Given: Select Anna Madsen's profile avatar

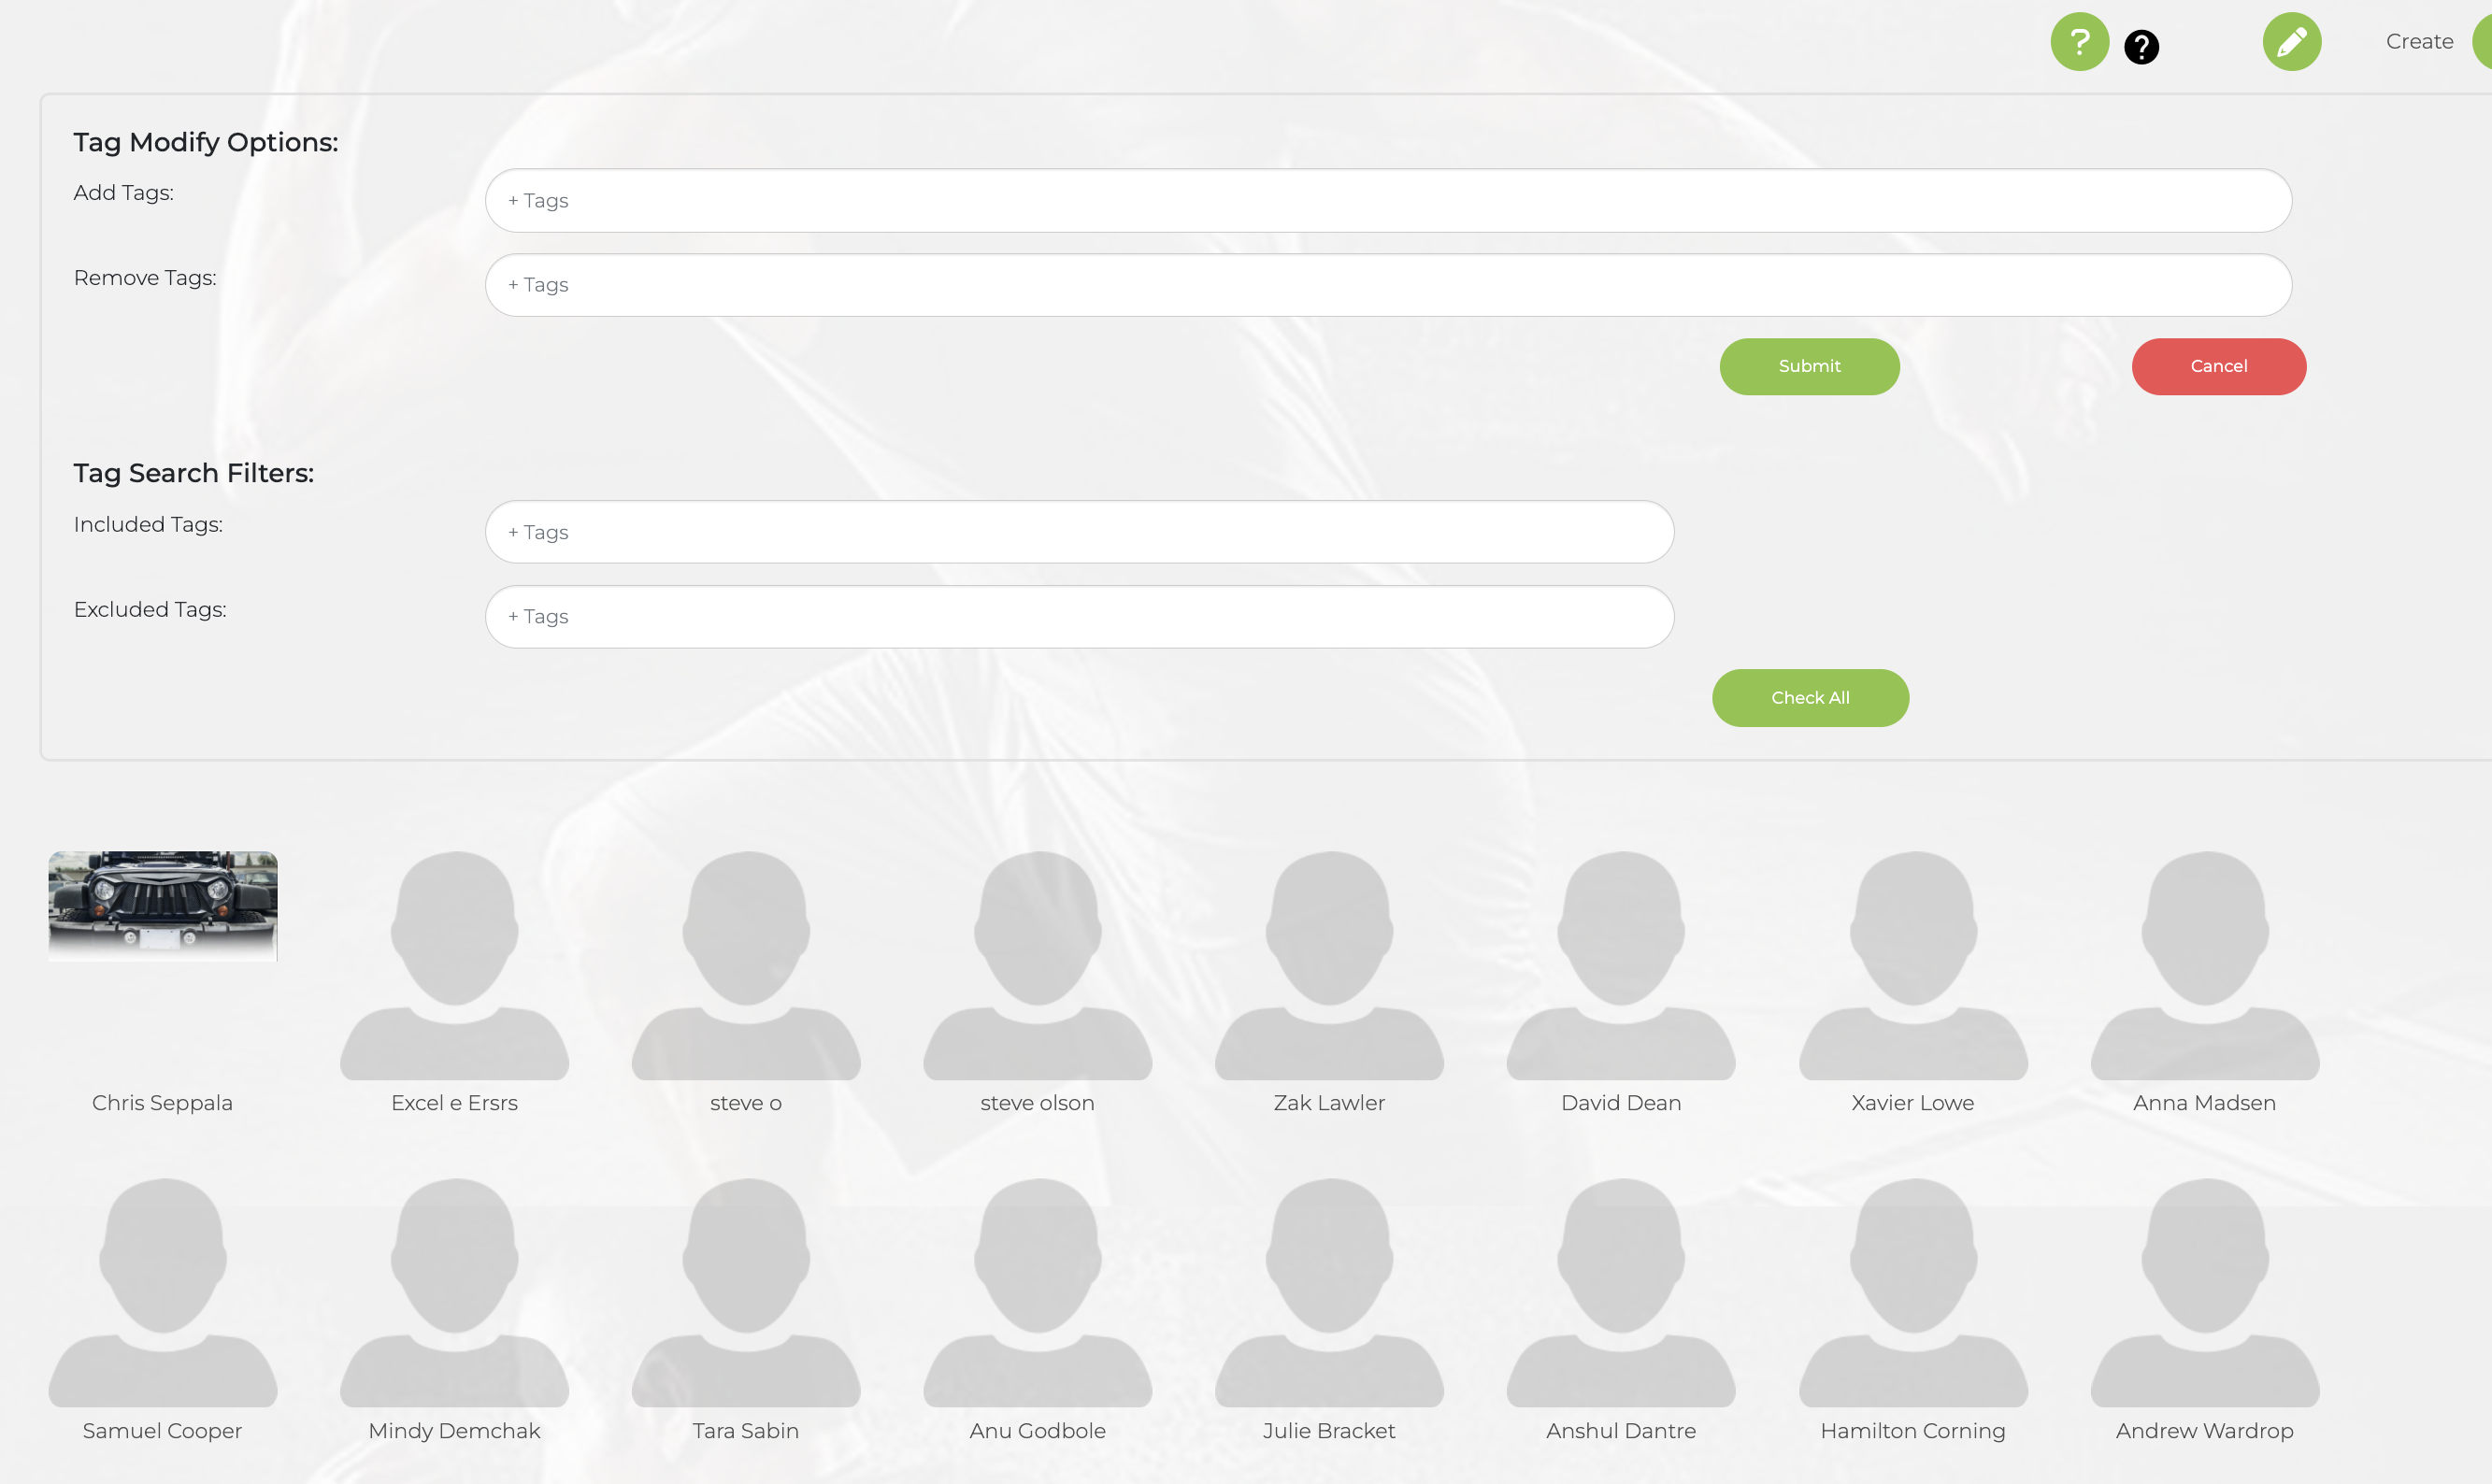Looking at the screenshot, I should tap(2203, 963).
